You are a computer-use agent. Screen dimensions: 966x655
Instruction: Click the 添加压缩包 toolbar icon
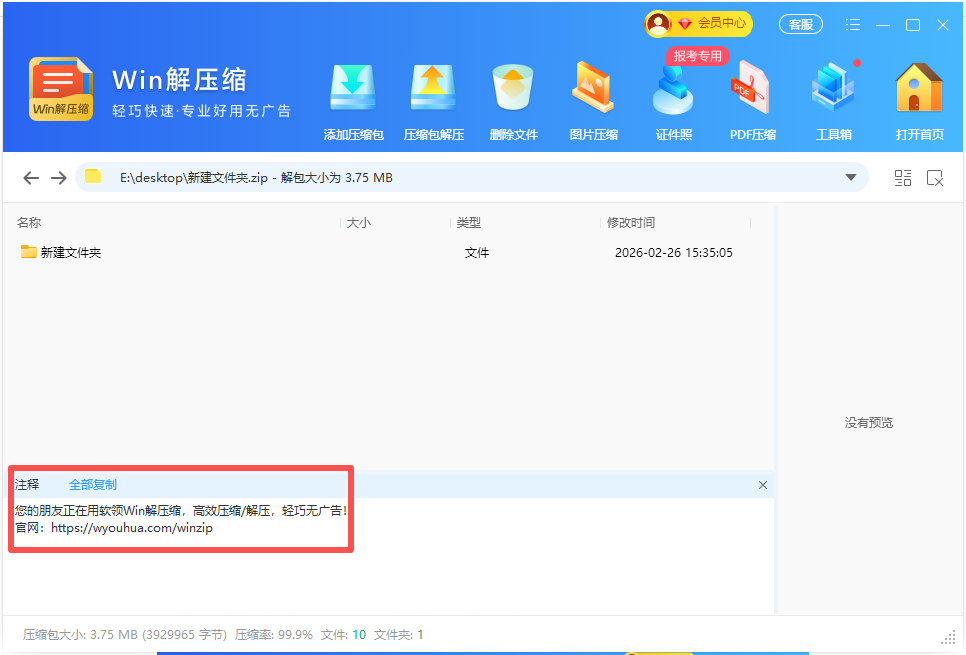[x=353, y=101]
